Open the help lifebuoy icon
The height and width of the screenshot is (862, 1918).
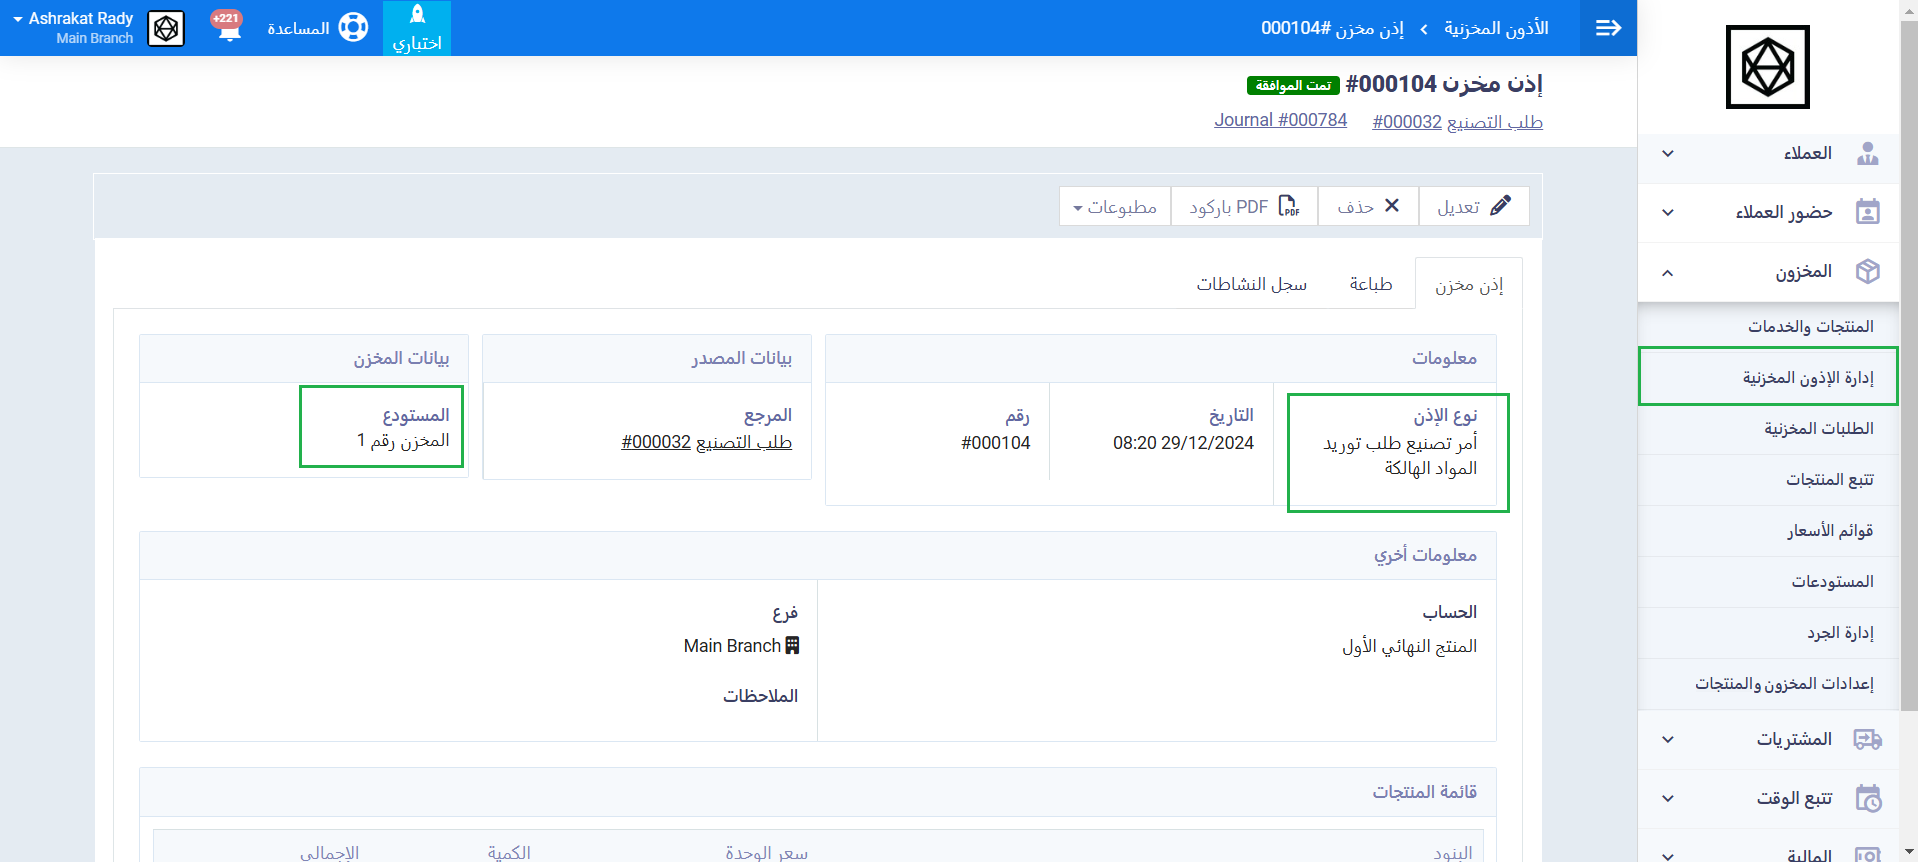pos(353,28)
